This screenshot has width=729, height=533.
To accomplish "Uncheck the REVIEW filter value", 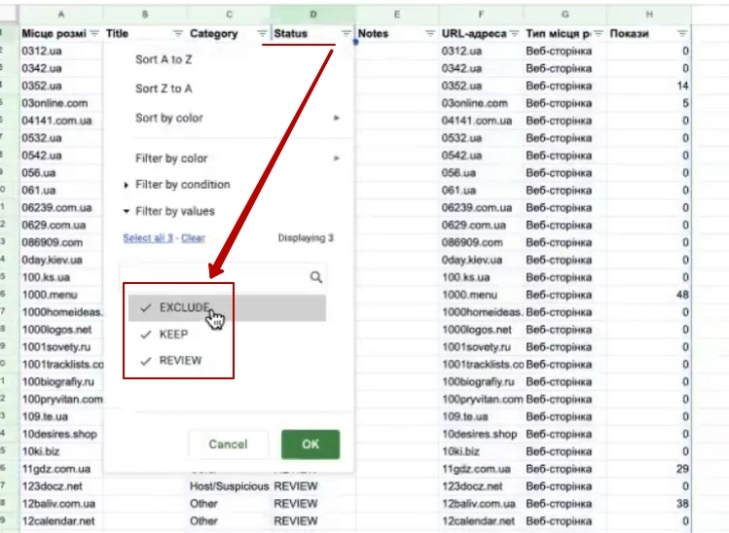I will point(146,361).
